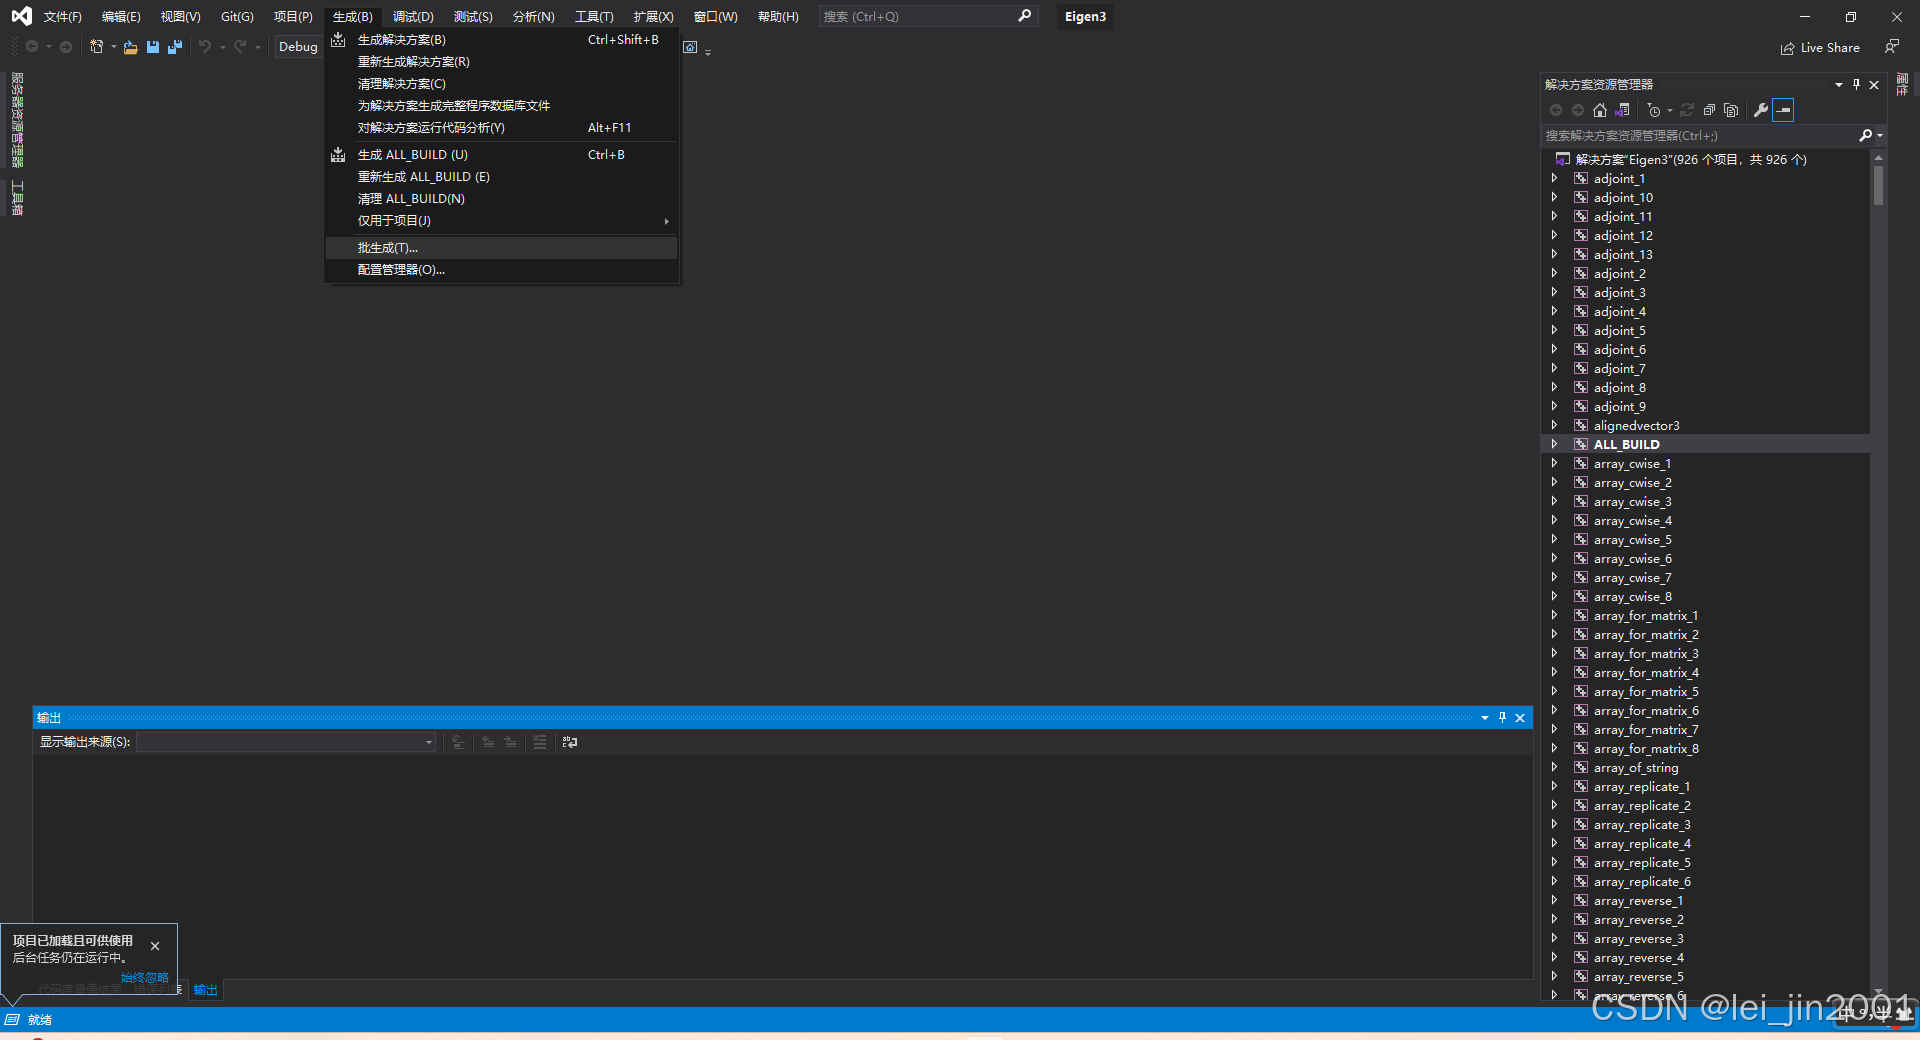
Task: Open the 调试(D) menu
Action: pos(412,16)
